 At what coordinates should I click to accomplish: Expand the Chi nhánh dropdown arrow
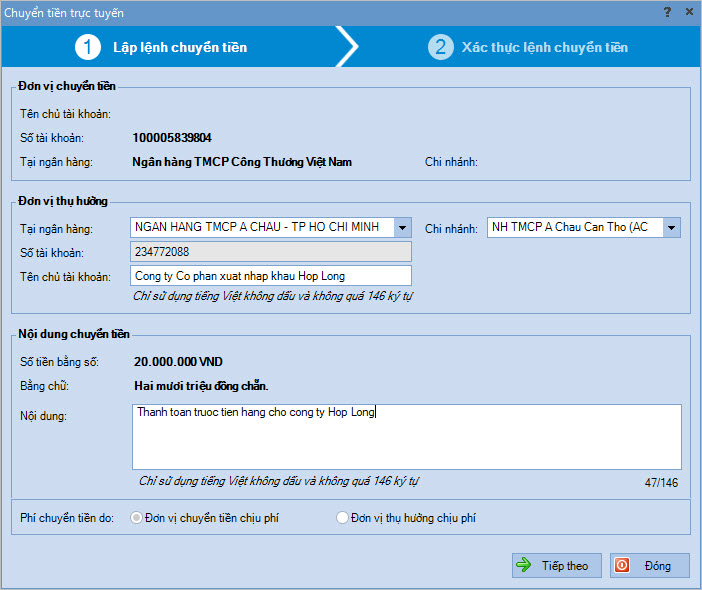(671, 228)
